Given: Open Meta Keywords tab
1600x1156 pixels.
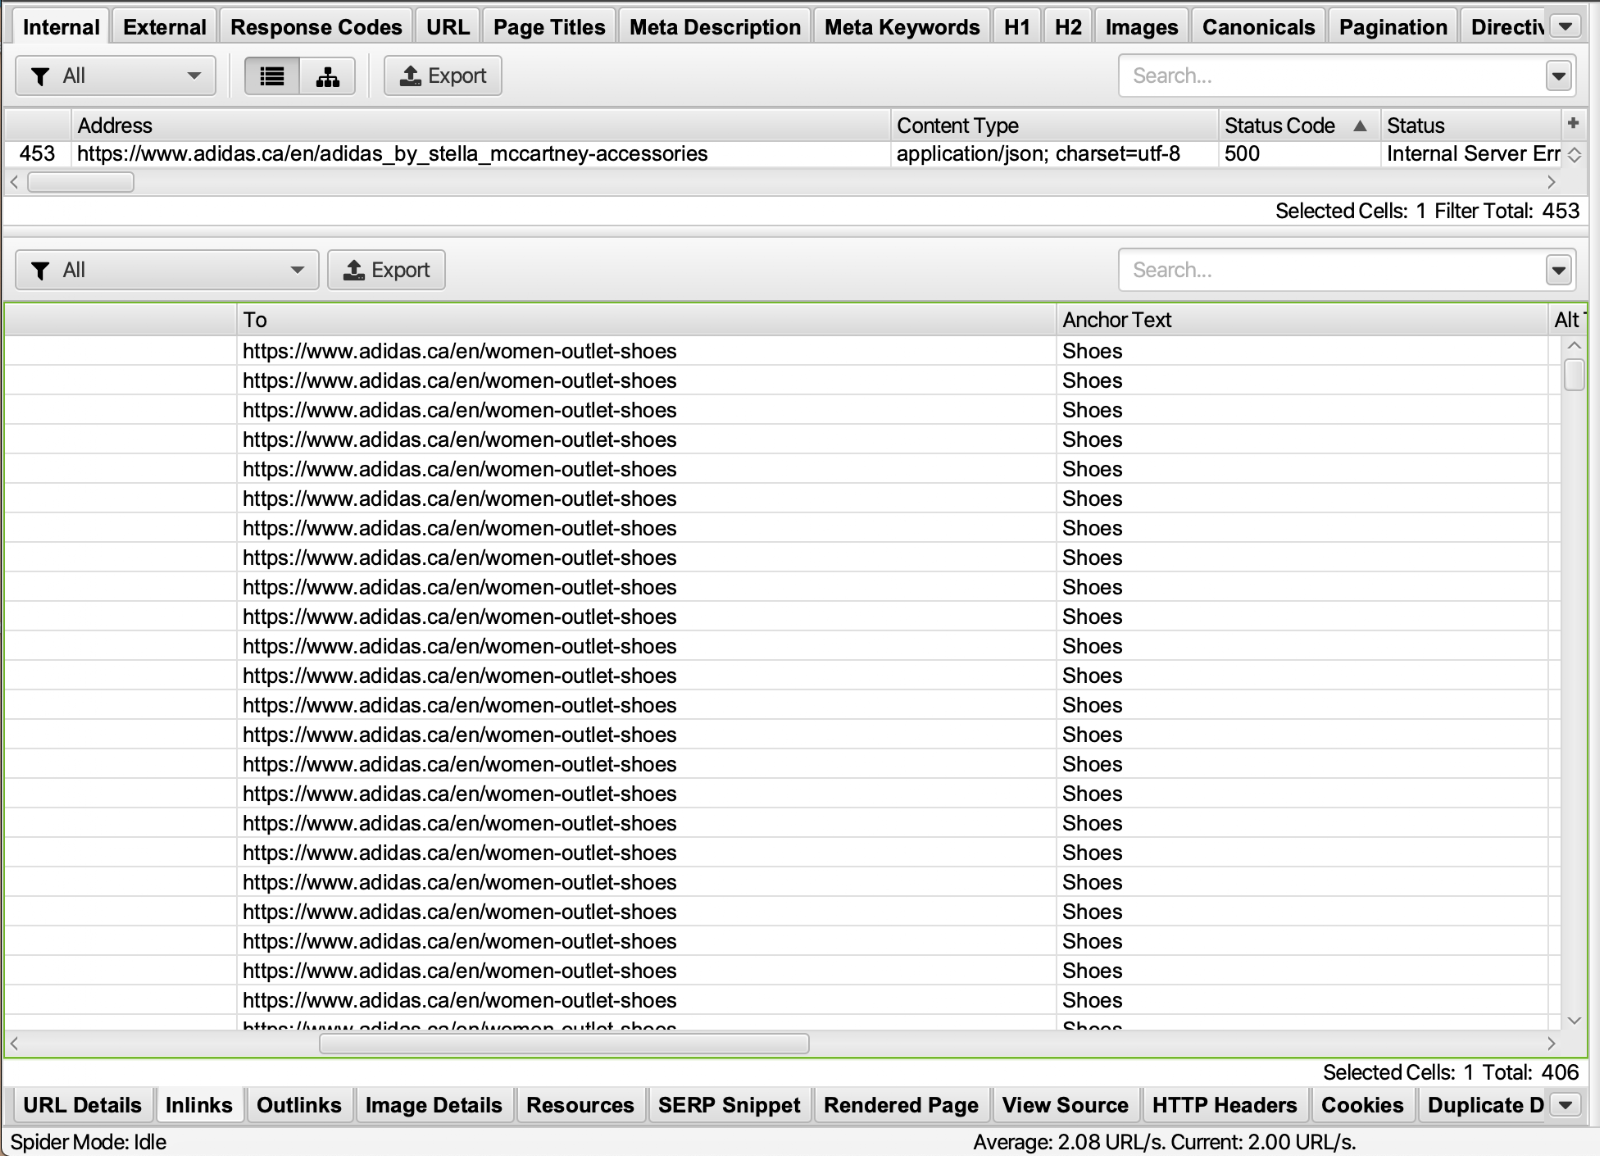Looking at the screenshot, I should click(902, 27).
